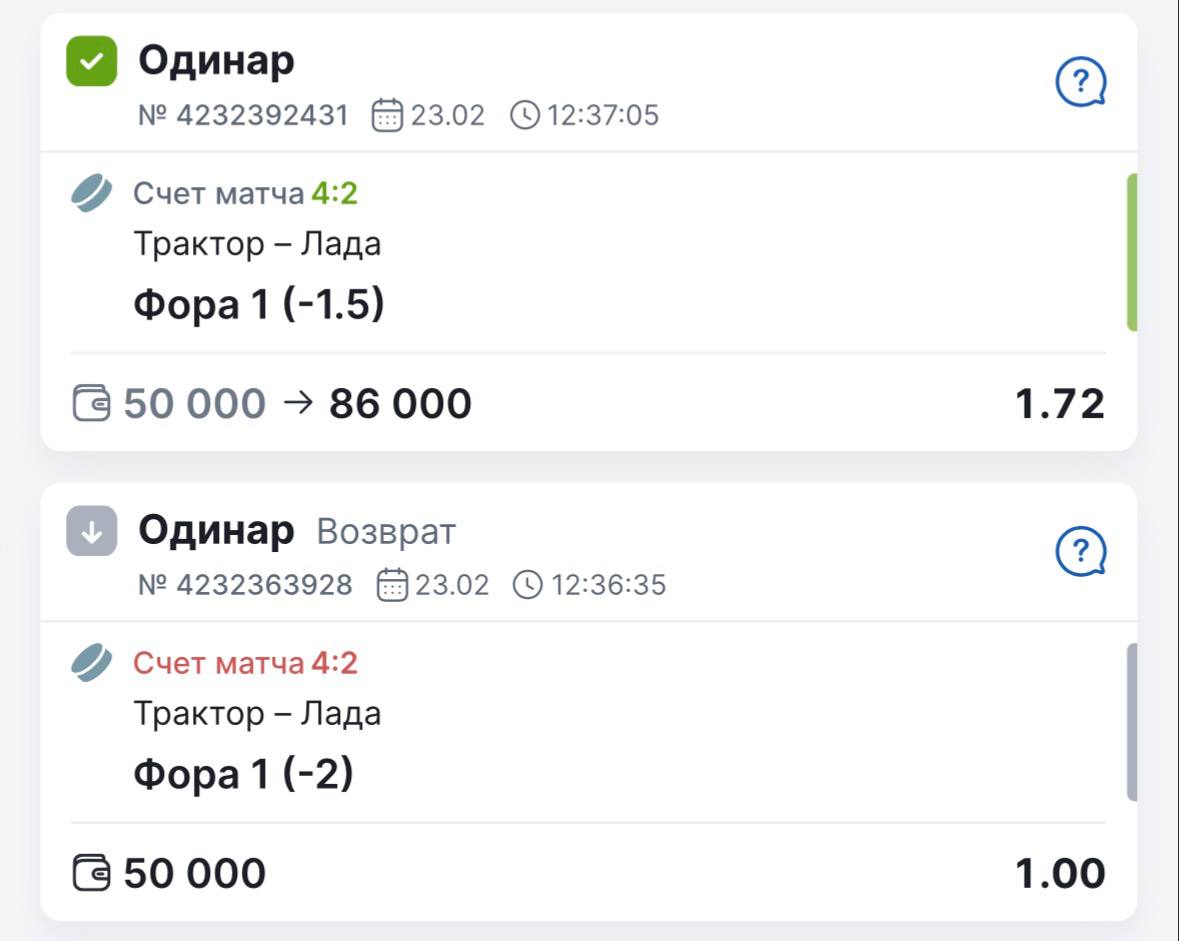Click the green won-bet checkmark icon
Screen dimensions: 1179x941
[91, 61]
